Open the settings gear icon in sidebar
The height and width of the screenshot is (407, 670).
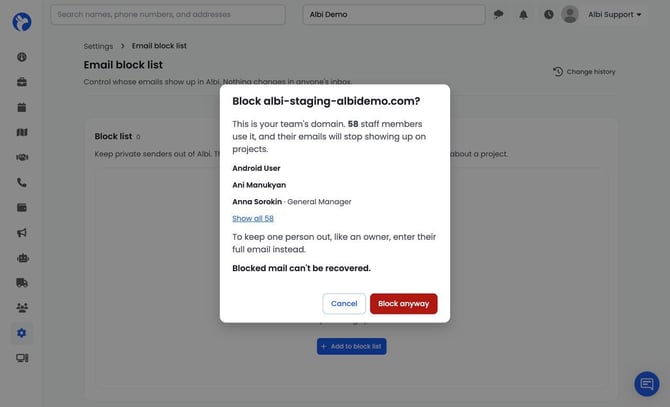click(22, 333)
